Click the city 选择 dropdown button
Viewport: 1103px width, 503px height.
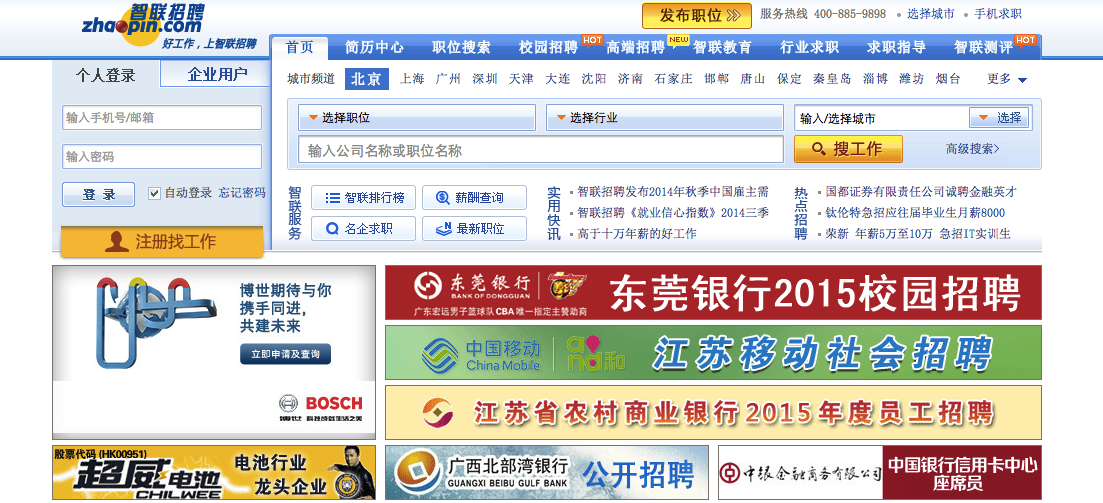(999, 117)
